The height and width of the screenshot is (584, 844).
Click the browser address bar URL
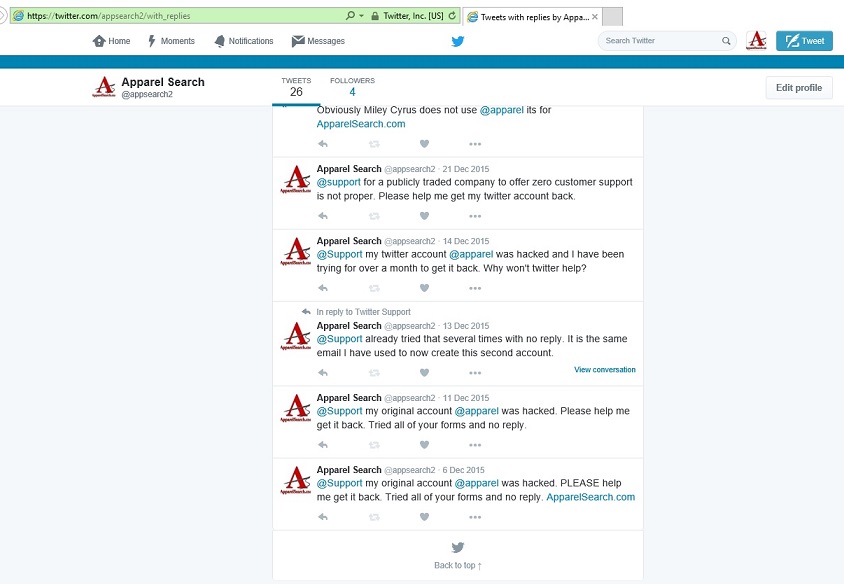point(108,16)
